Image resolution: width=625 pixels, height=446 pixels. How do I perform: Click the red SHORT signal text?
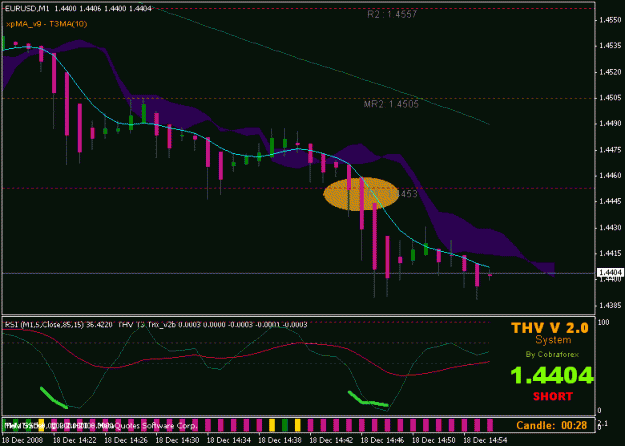pos(552,396)
